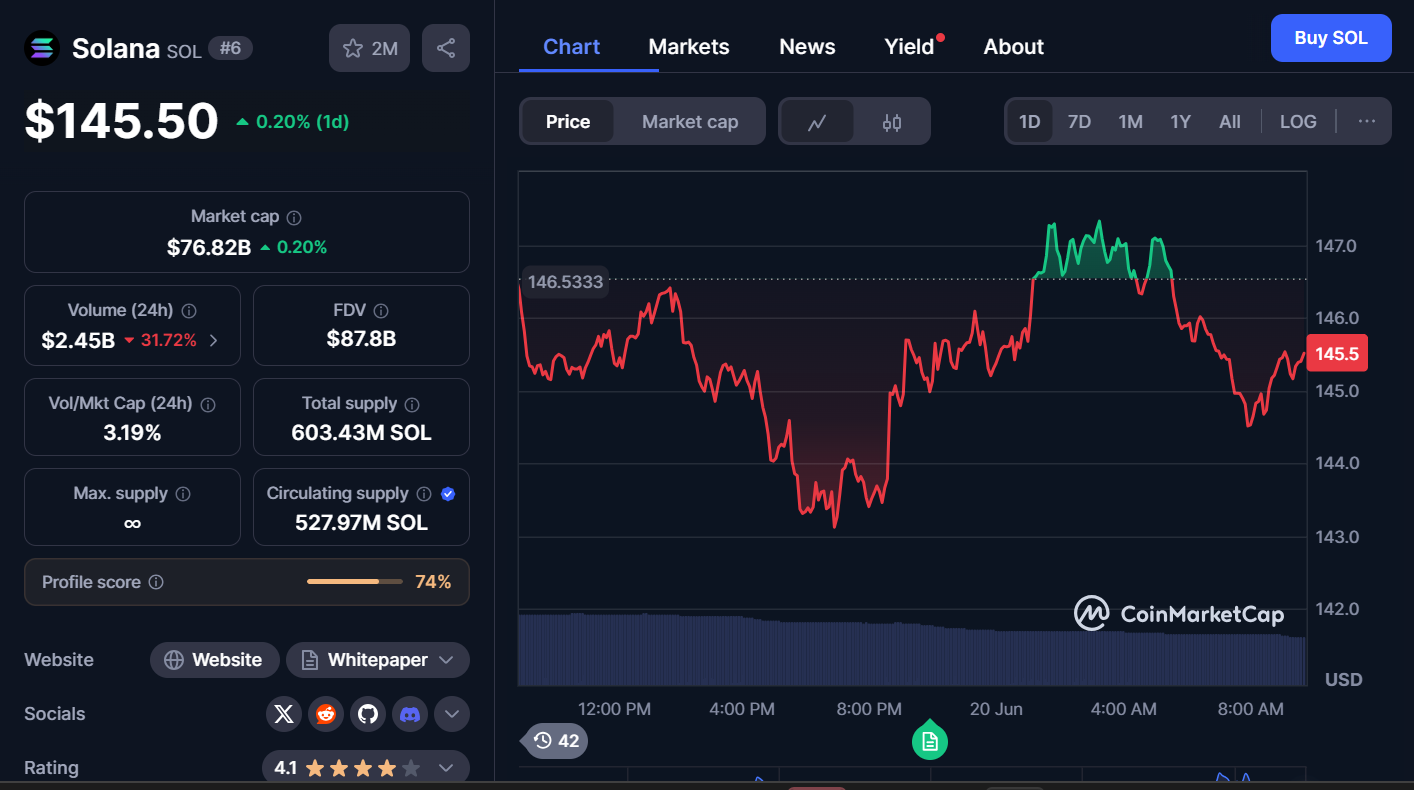The height and width of the screenshot is (790, 1414).
Task: Expand the Whitepaper dropdown
Action: pyautogui.click(x=446, y=660)
